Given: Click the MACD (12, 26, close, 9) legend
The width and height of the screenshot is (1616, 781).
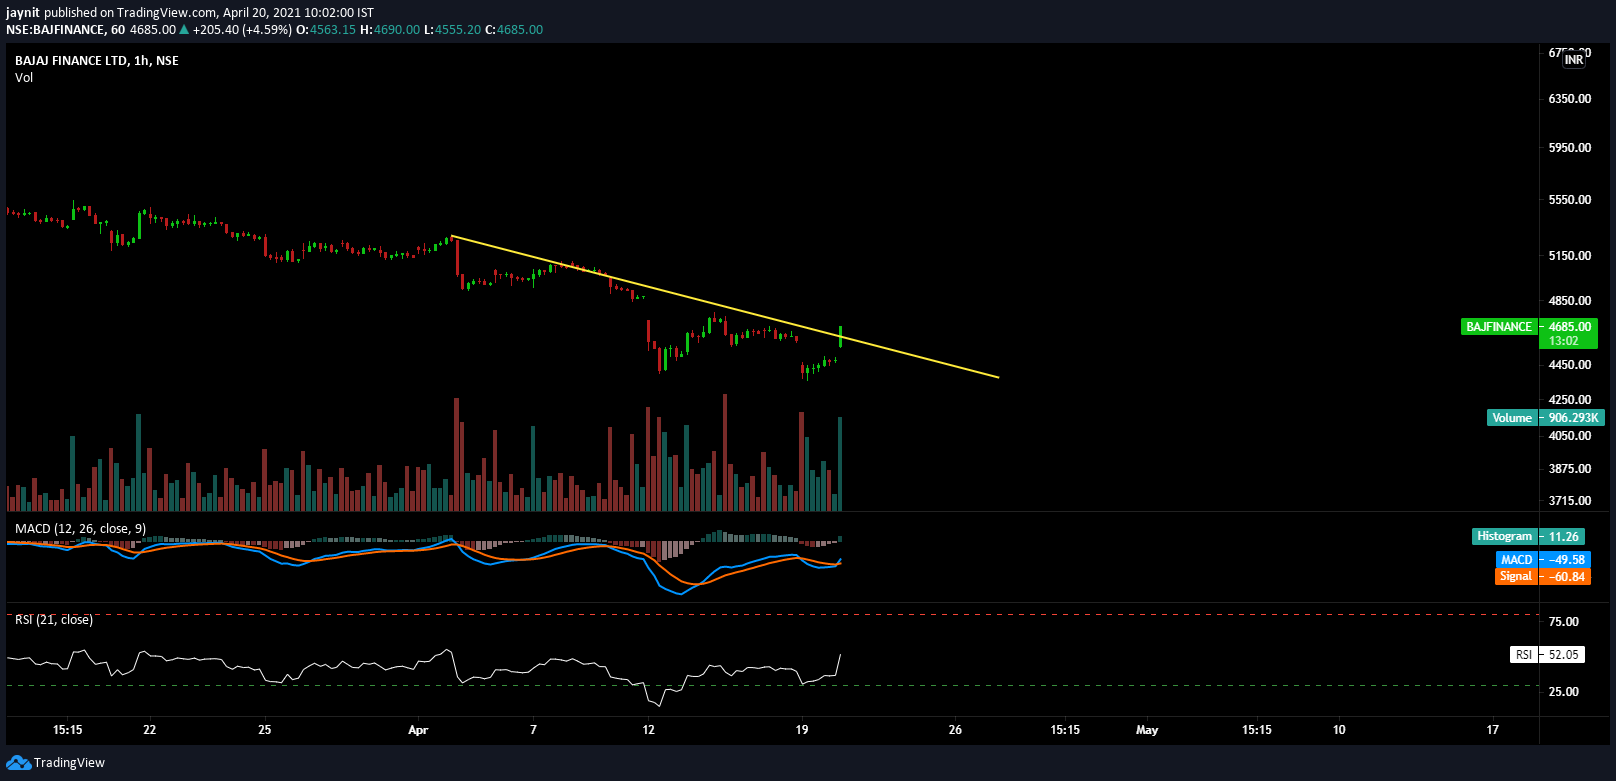Looking at the screenshot, I should click(81, 529).
